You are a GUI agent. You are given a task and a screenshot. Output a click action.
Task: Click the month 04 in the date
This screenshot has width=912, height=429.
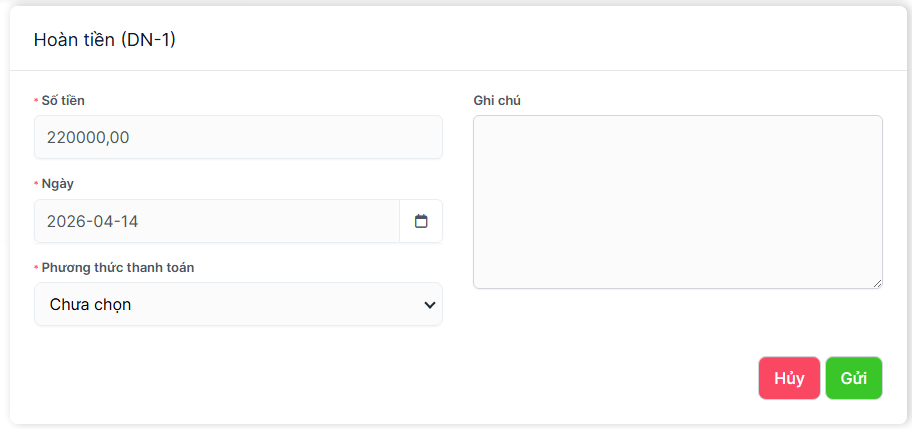(104, 221)
